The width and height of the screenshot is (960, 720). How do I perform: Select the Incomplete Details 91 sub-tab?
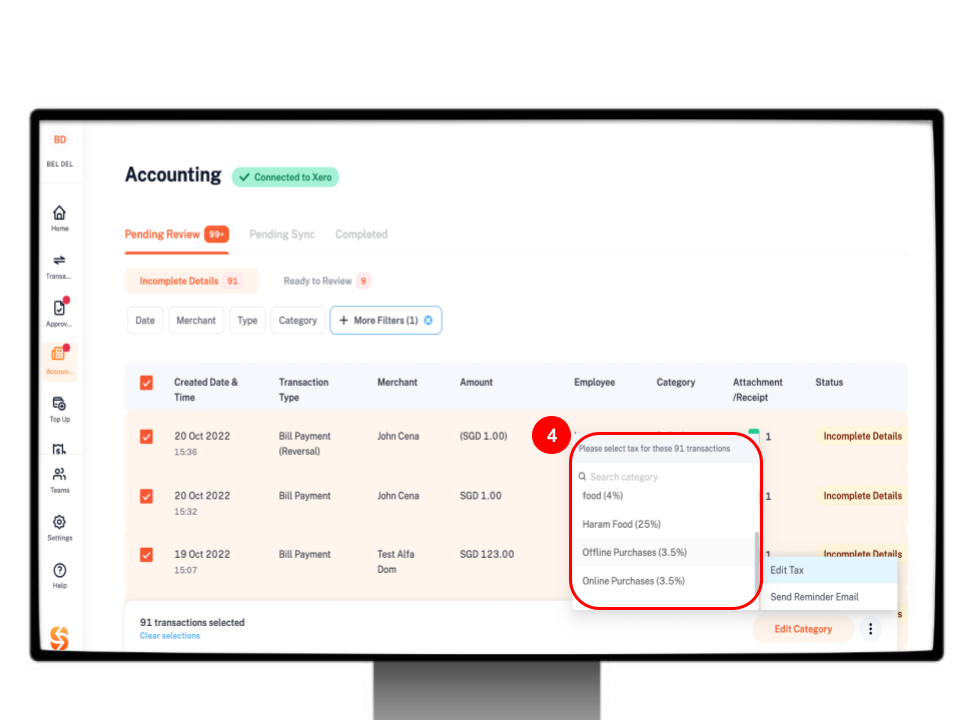[x=191, y=281]
